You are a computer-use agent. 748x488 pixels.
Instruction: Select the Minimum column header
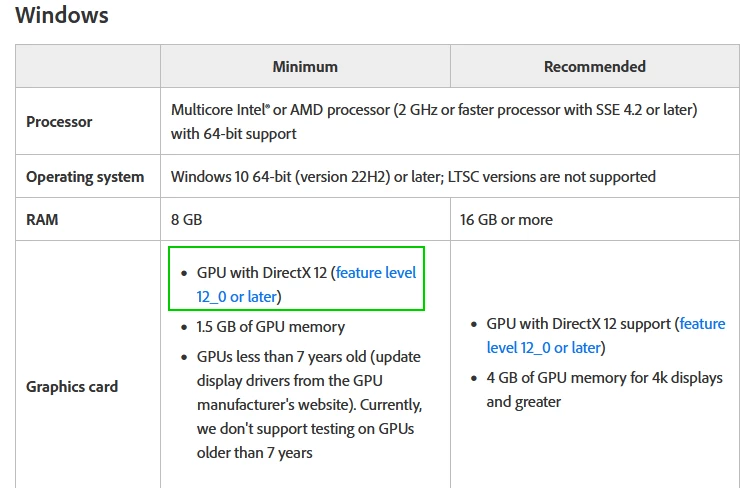click(x=305, y=67)
